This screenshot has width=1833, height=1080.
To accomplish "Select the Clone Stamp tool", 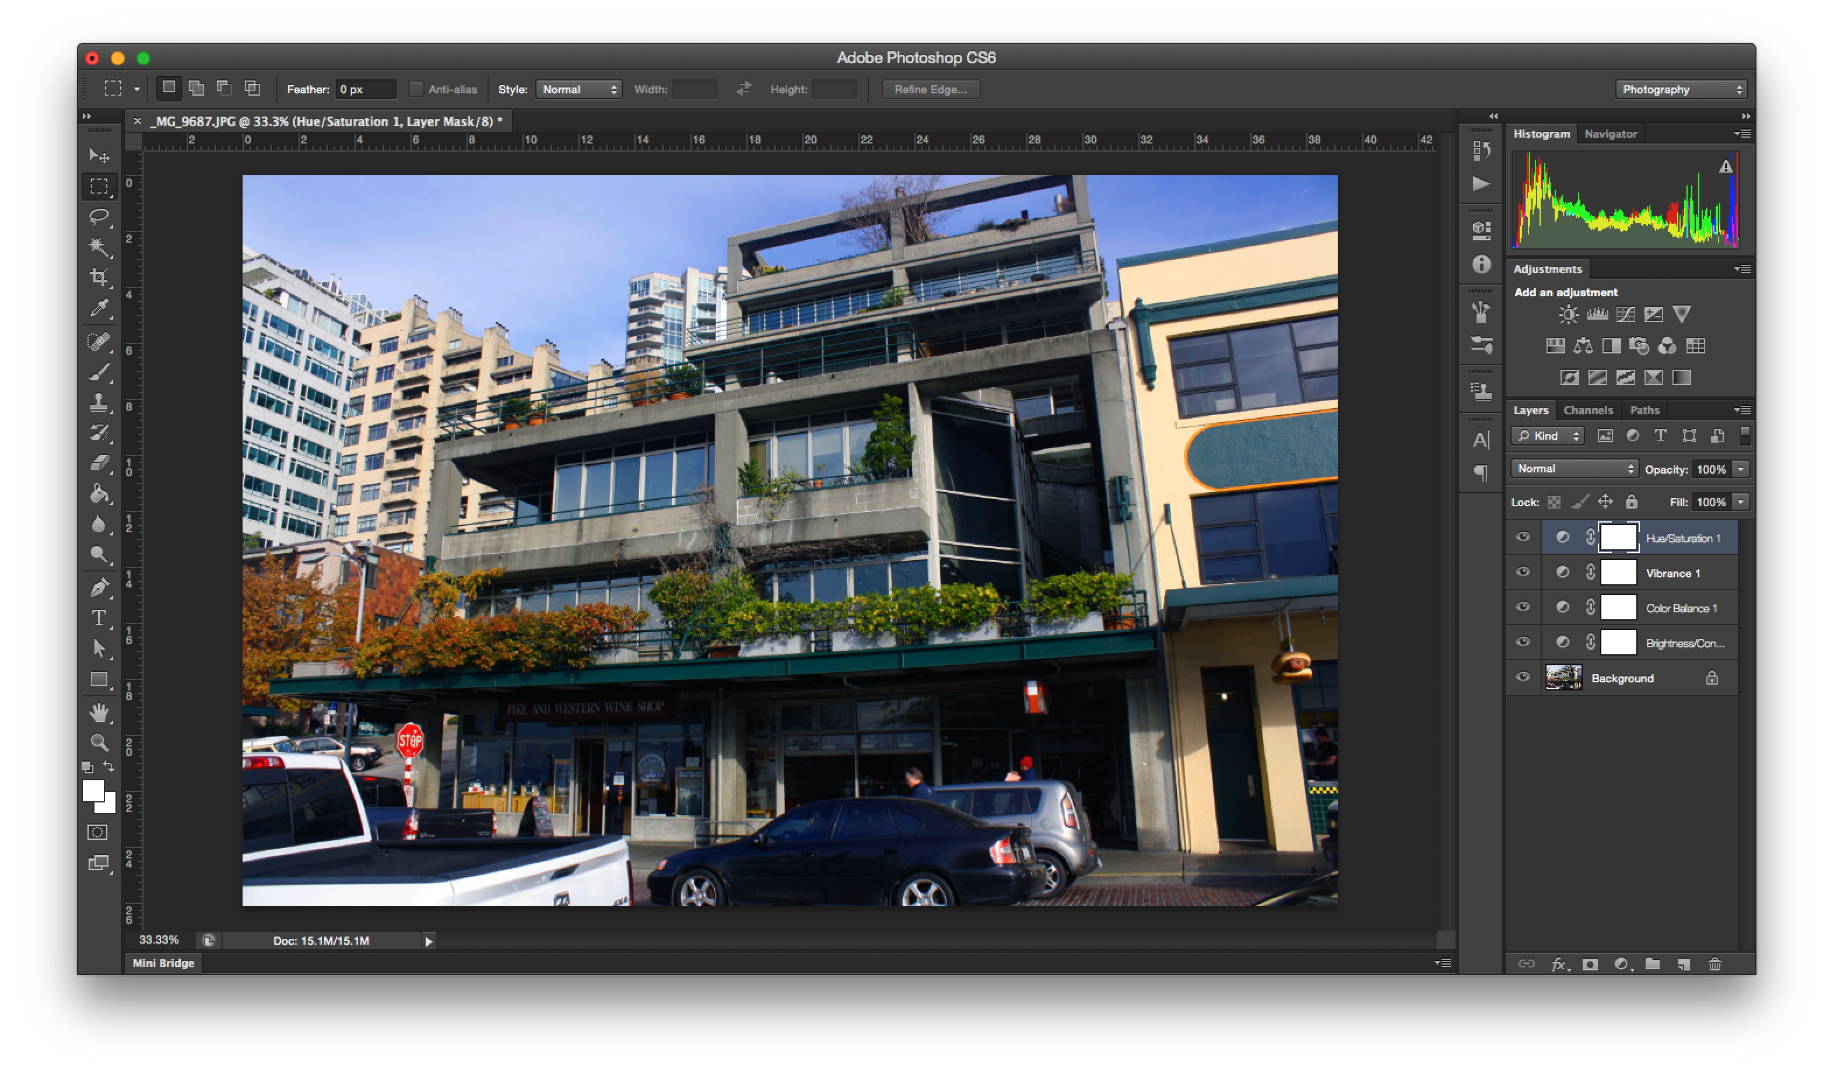I will pyautogui.click(x=99, y=402).
